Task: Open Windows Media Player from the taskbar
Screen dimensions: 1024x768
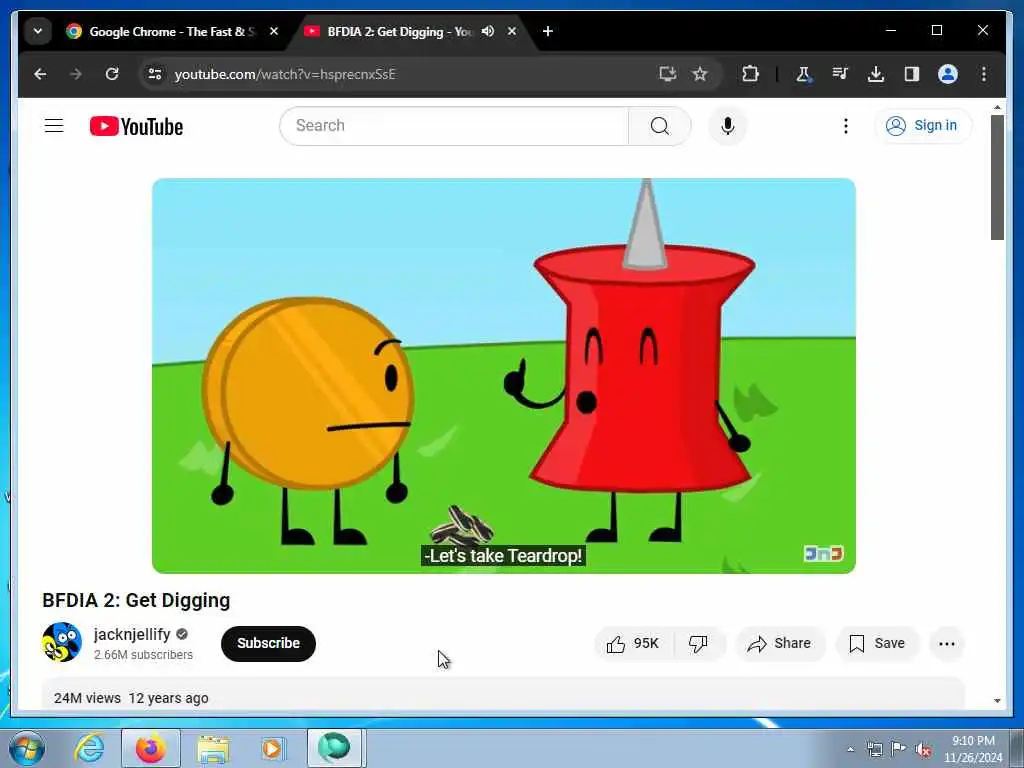Action: [272, 748]
